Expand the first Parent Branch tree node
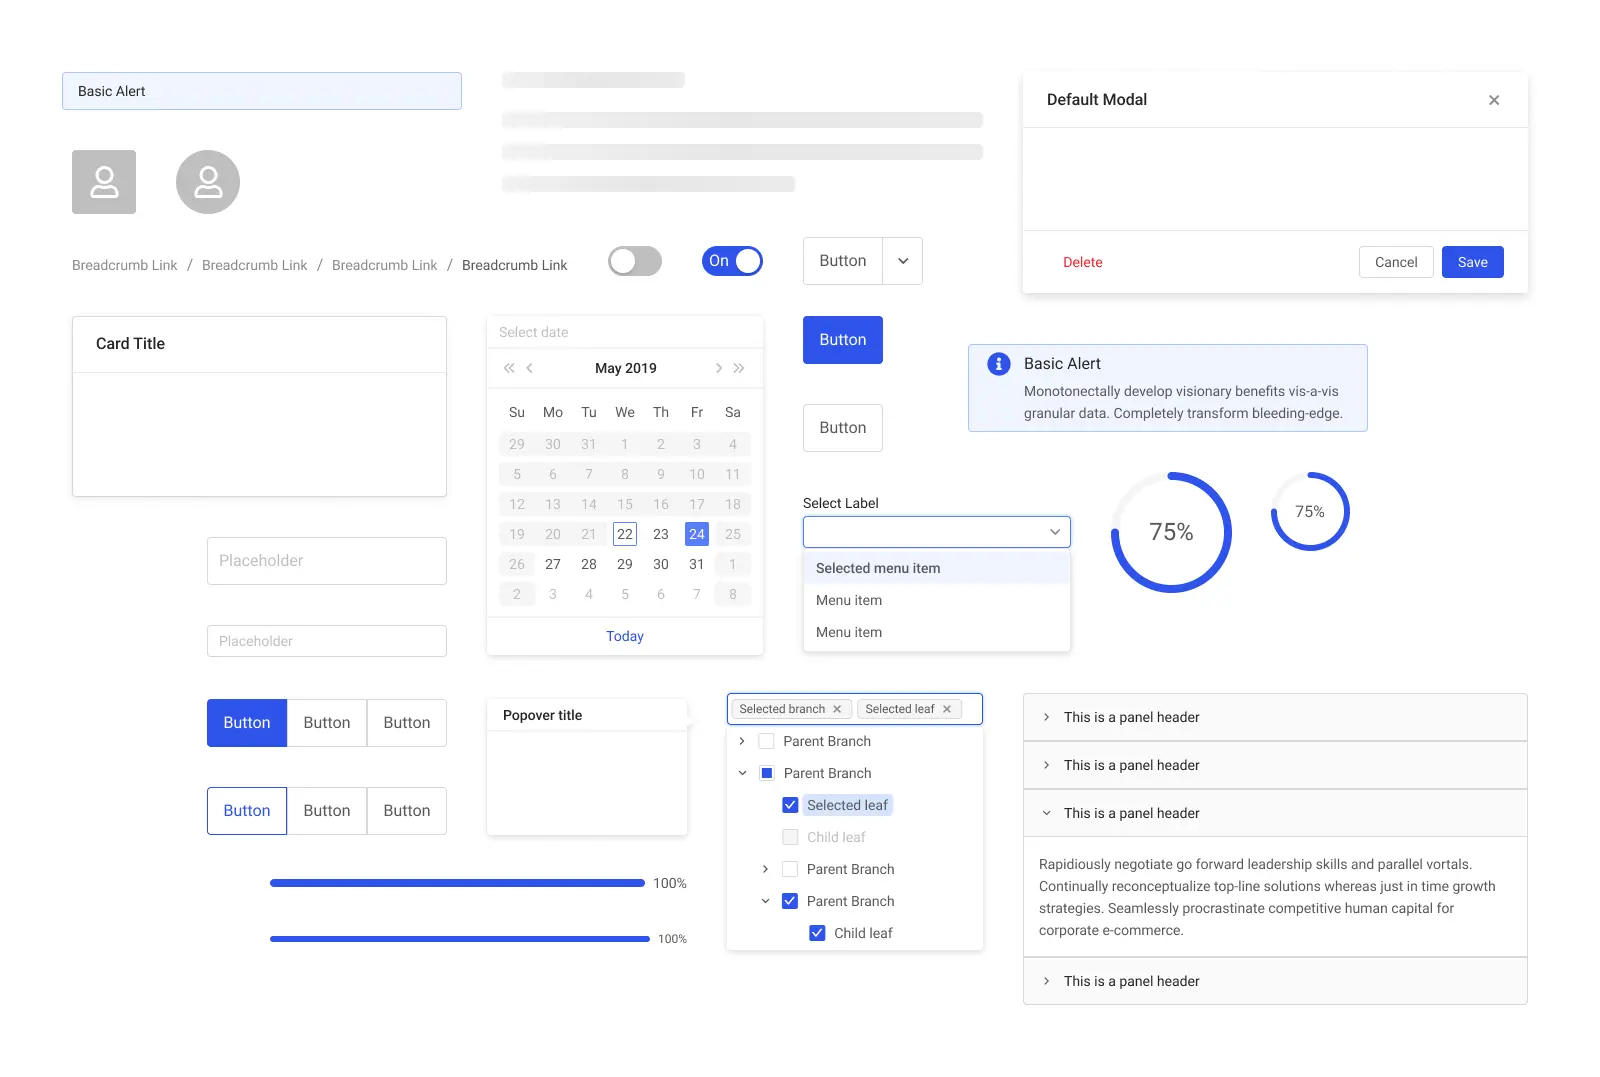Screen dimensions: 1600x1077 coord(742,741)
